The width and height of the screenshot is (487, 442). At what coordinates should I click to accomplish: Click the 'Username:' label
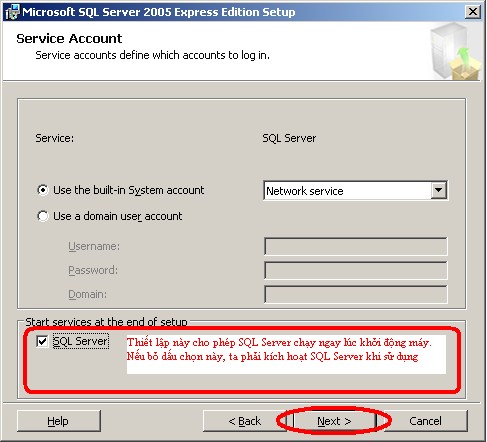tap(94, 246)
